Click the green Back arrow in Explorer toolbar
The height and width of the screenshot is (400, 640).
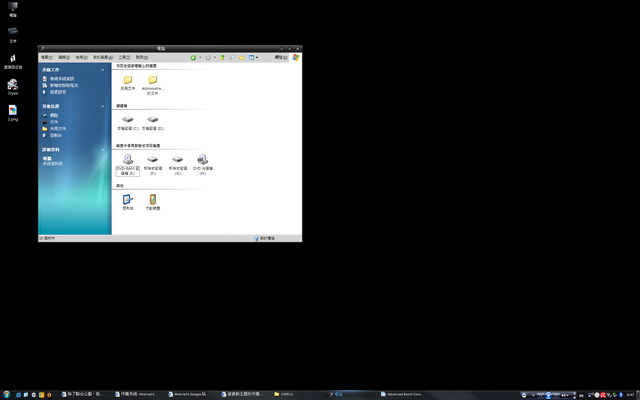(193, 58)
